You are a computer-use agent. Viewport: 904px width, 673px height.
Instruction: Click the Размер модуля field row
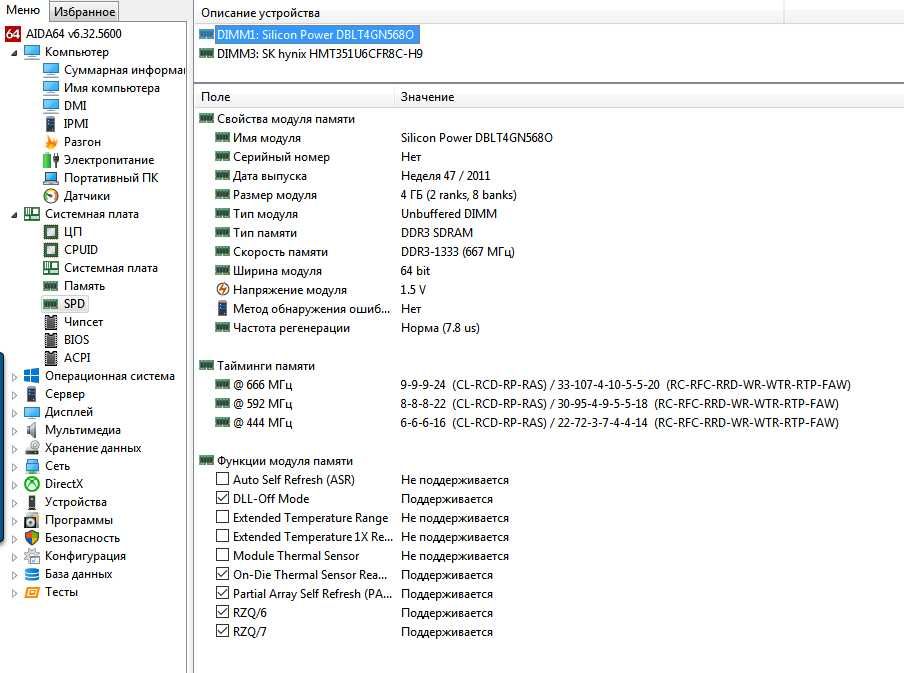click(x=366, y=194)
